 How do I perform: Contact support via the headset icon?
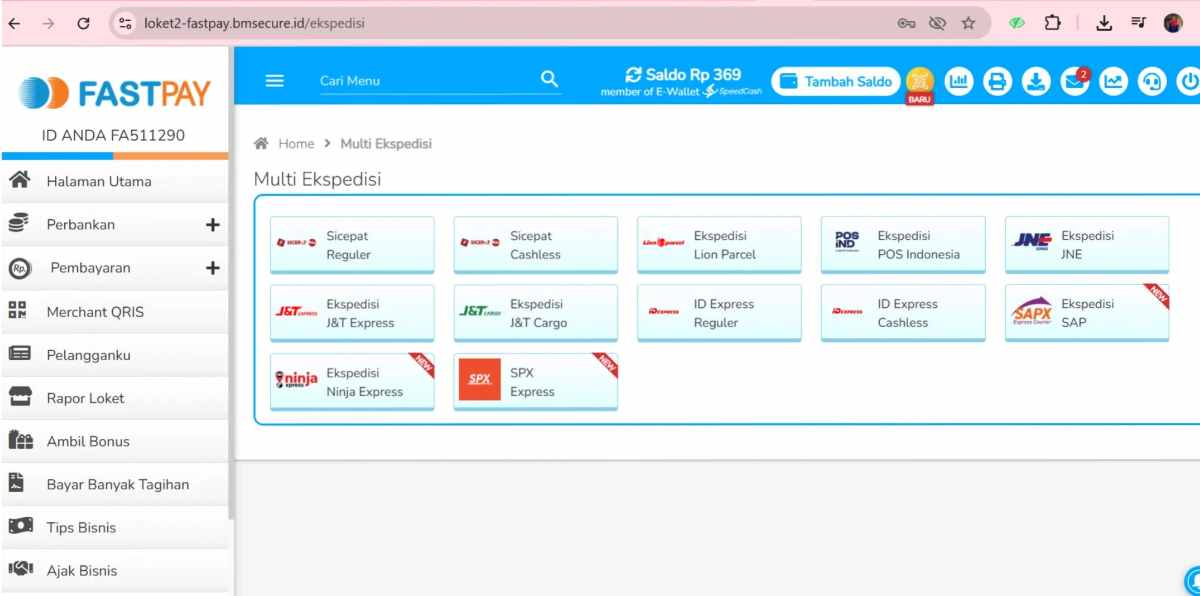[x=1152, y=81]
